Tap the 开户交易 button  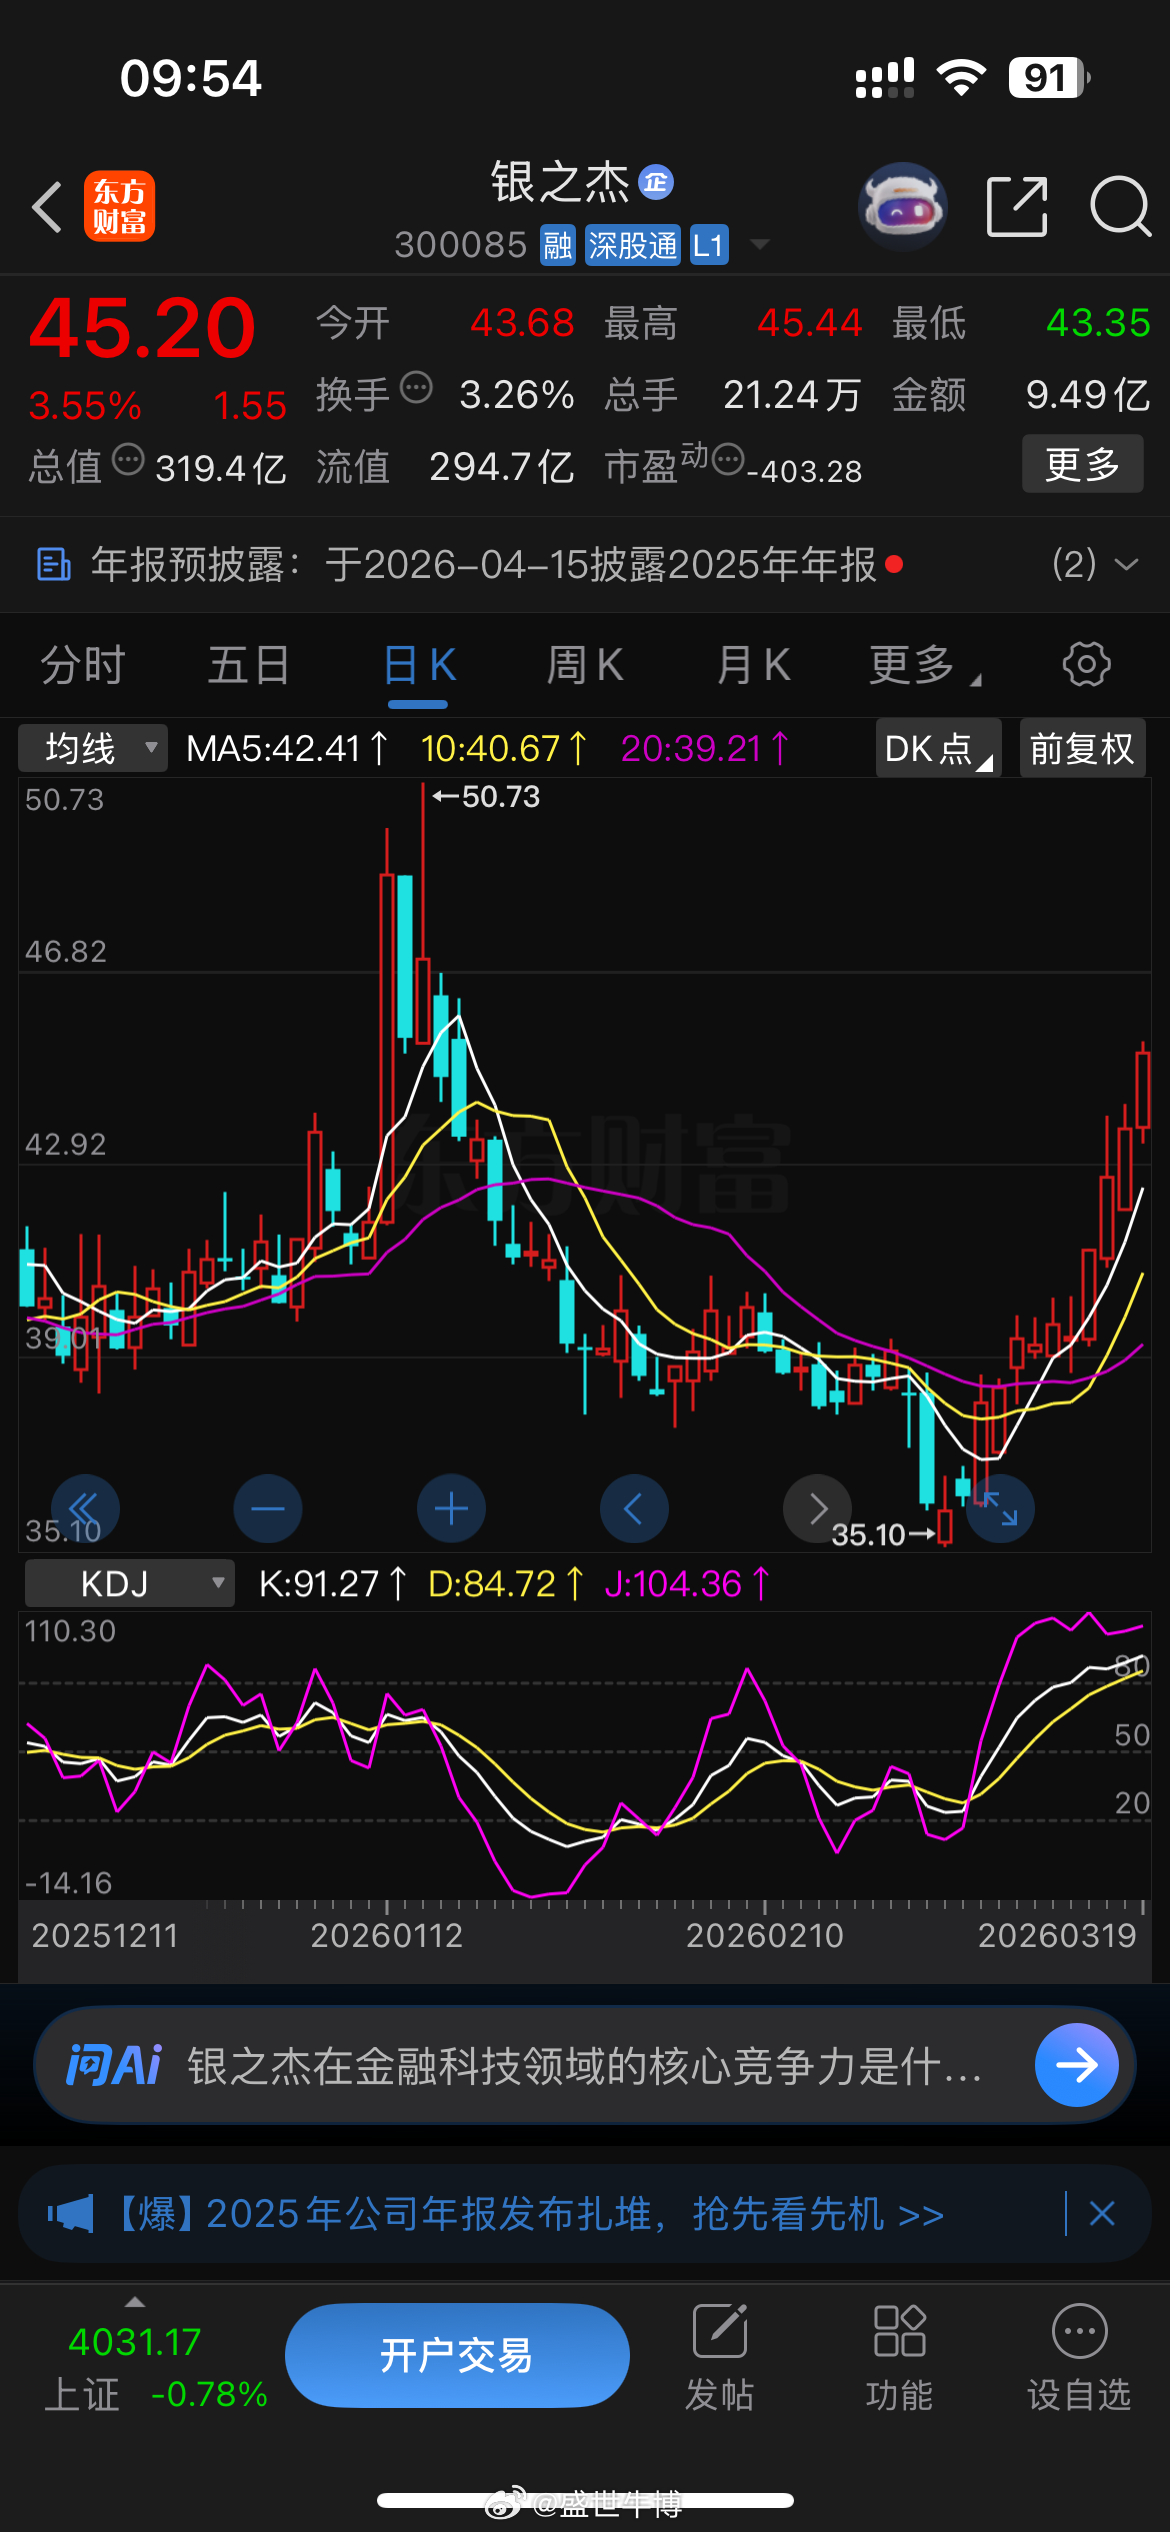pyautogui.click(x=457, y=2355)
